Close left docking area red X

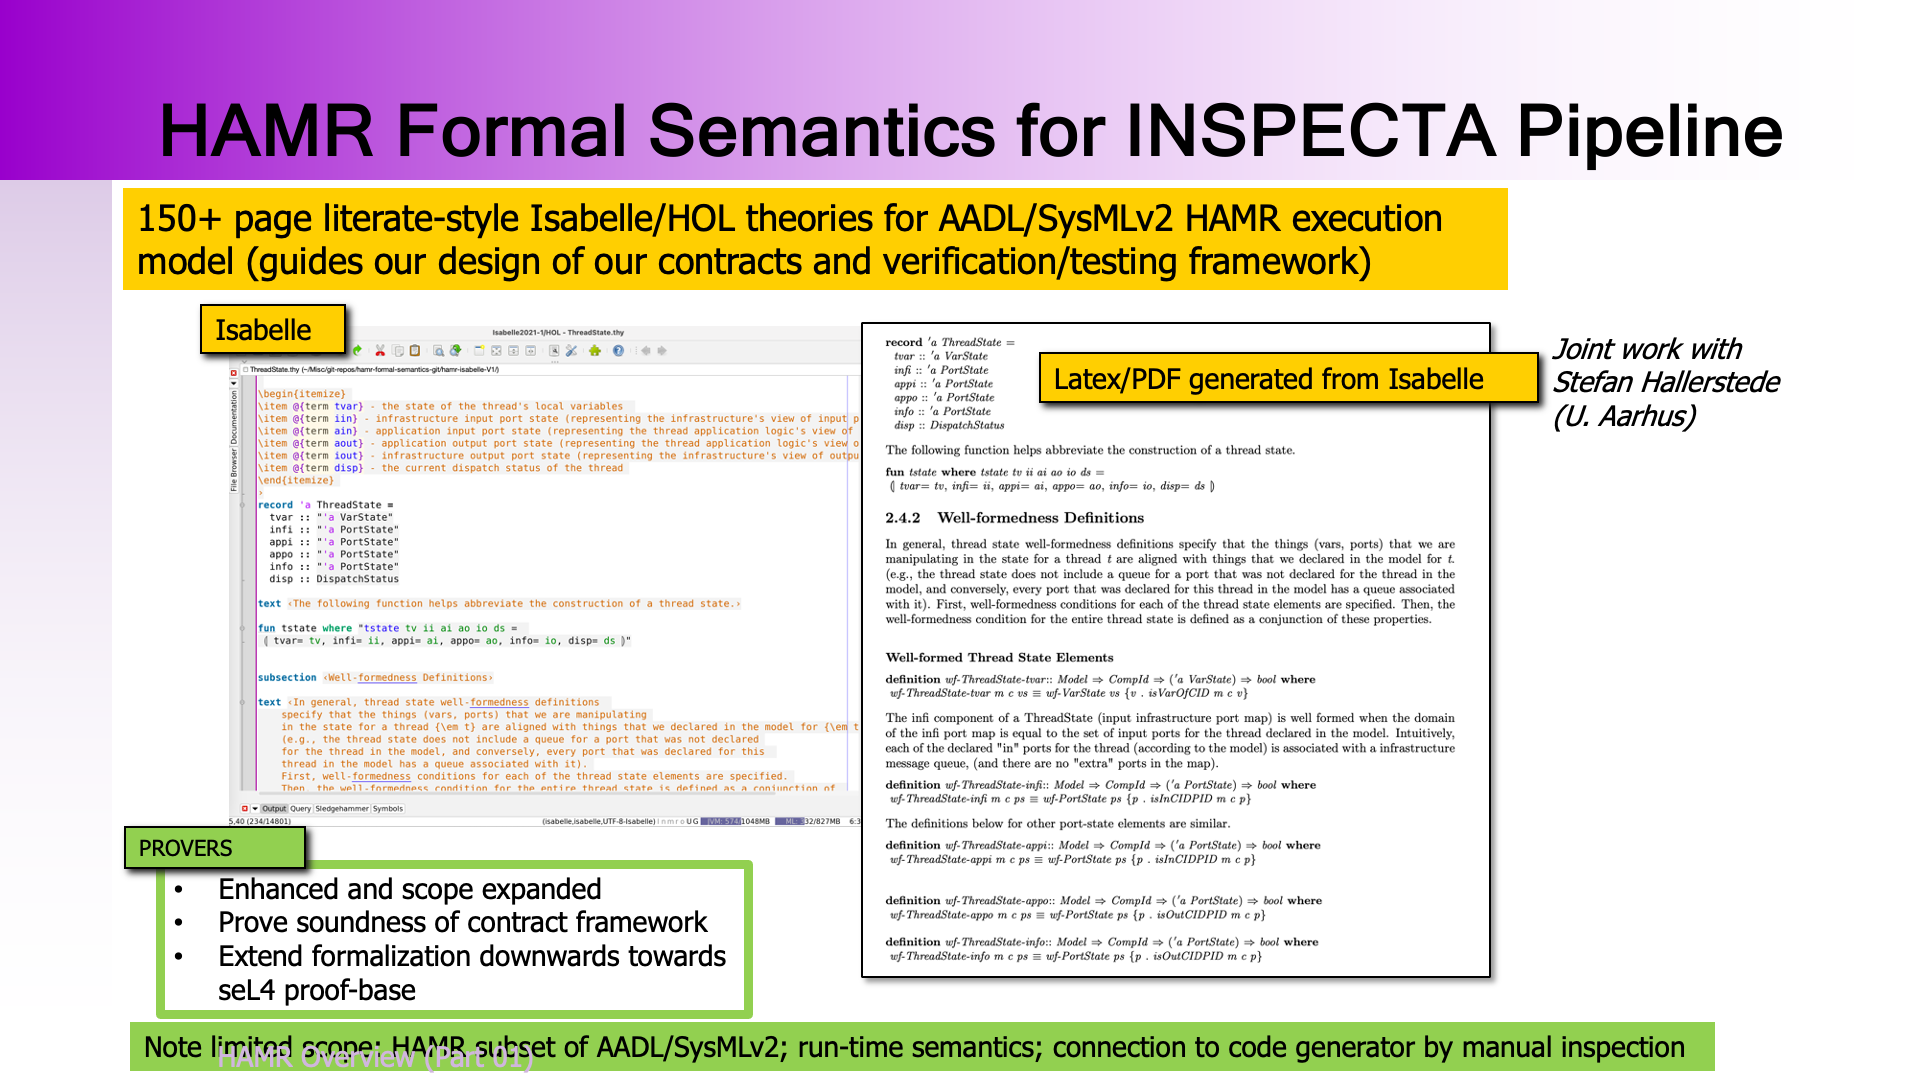coord(234,373)
